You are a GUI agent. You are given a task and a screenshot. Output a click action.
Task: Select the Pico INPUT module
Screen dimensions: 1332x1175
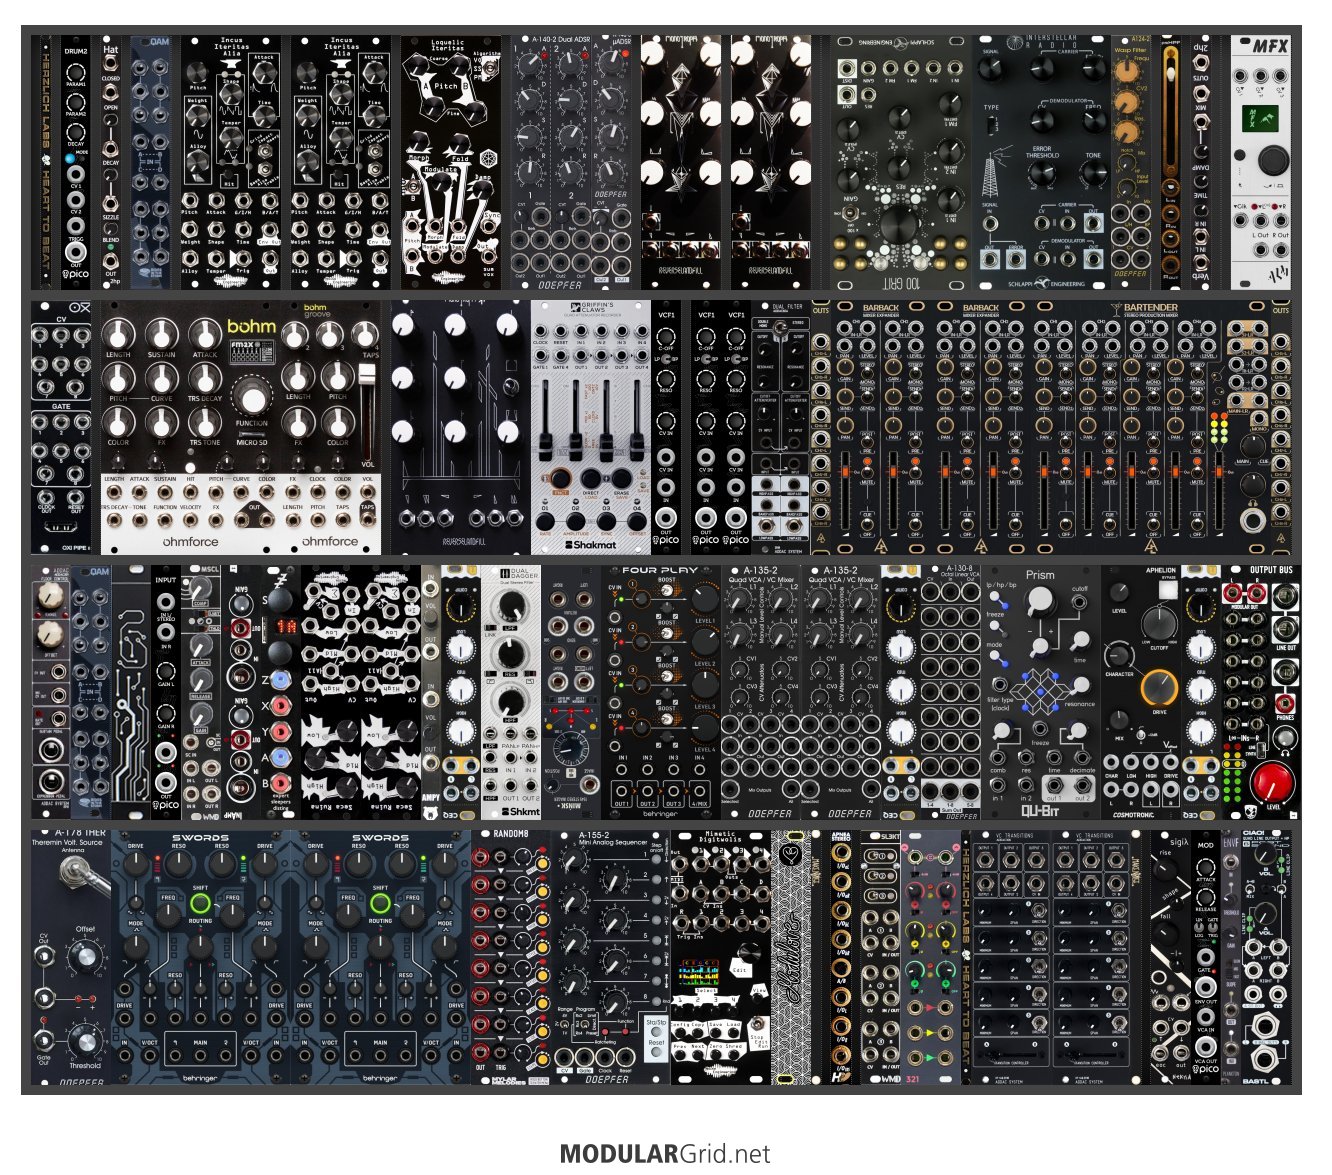point(166,692)
